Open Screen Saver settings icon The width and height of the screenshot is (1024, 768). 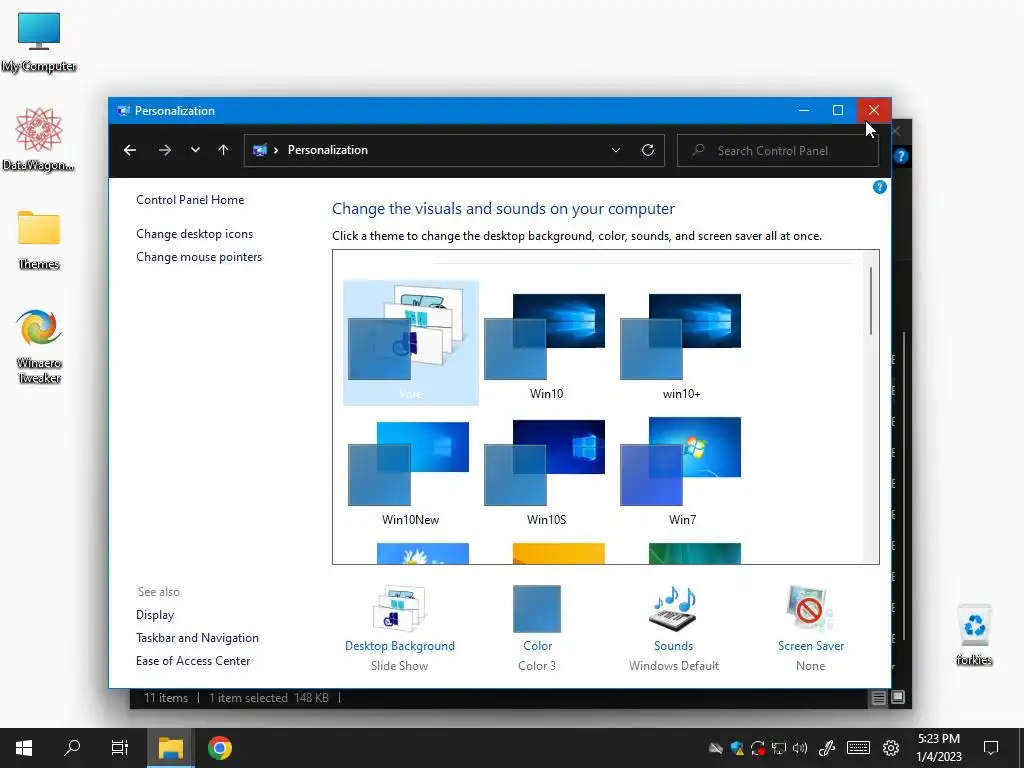coord(810,609)
